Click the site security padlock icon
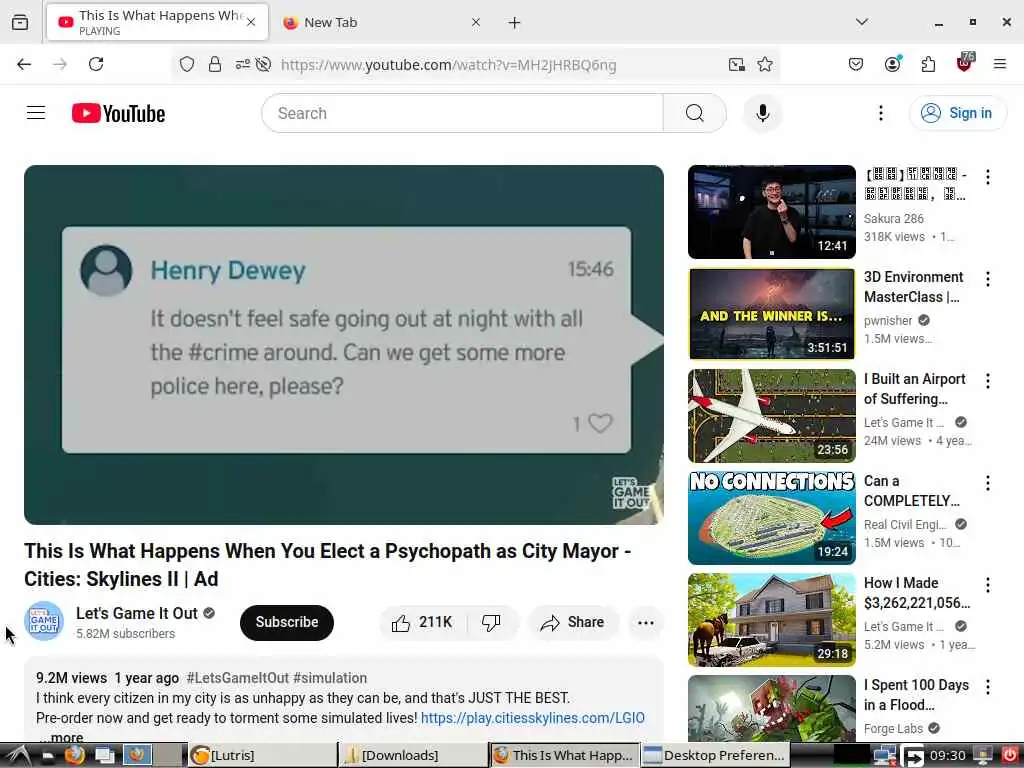The image size is (1024, 768). pos(215,64)
